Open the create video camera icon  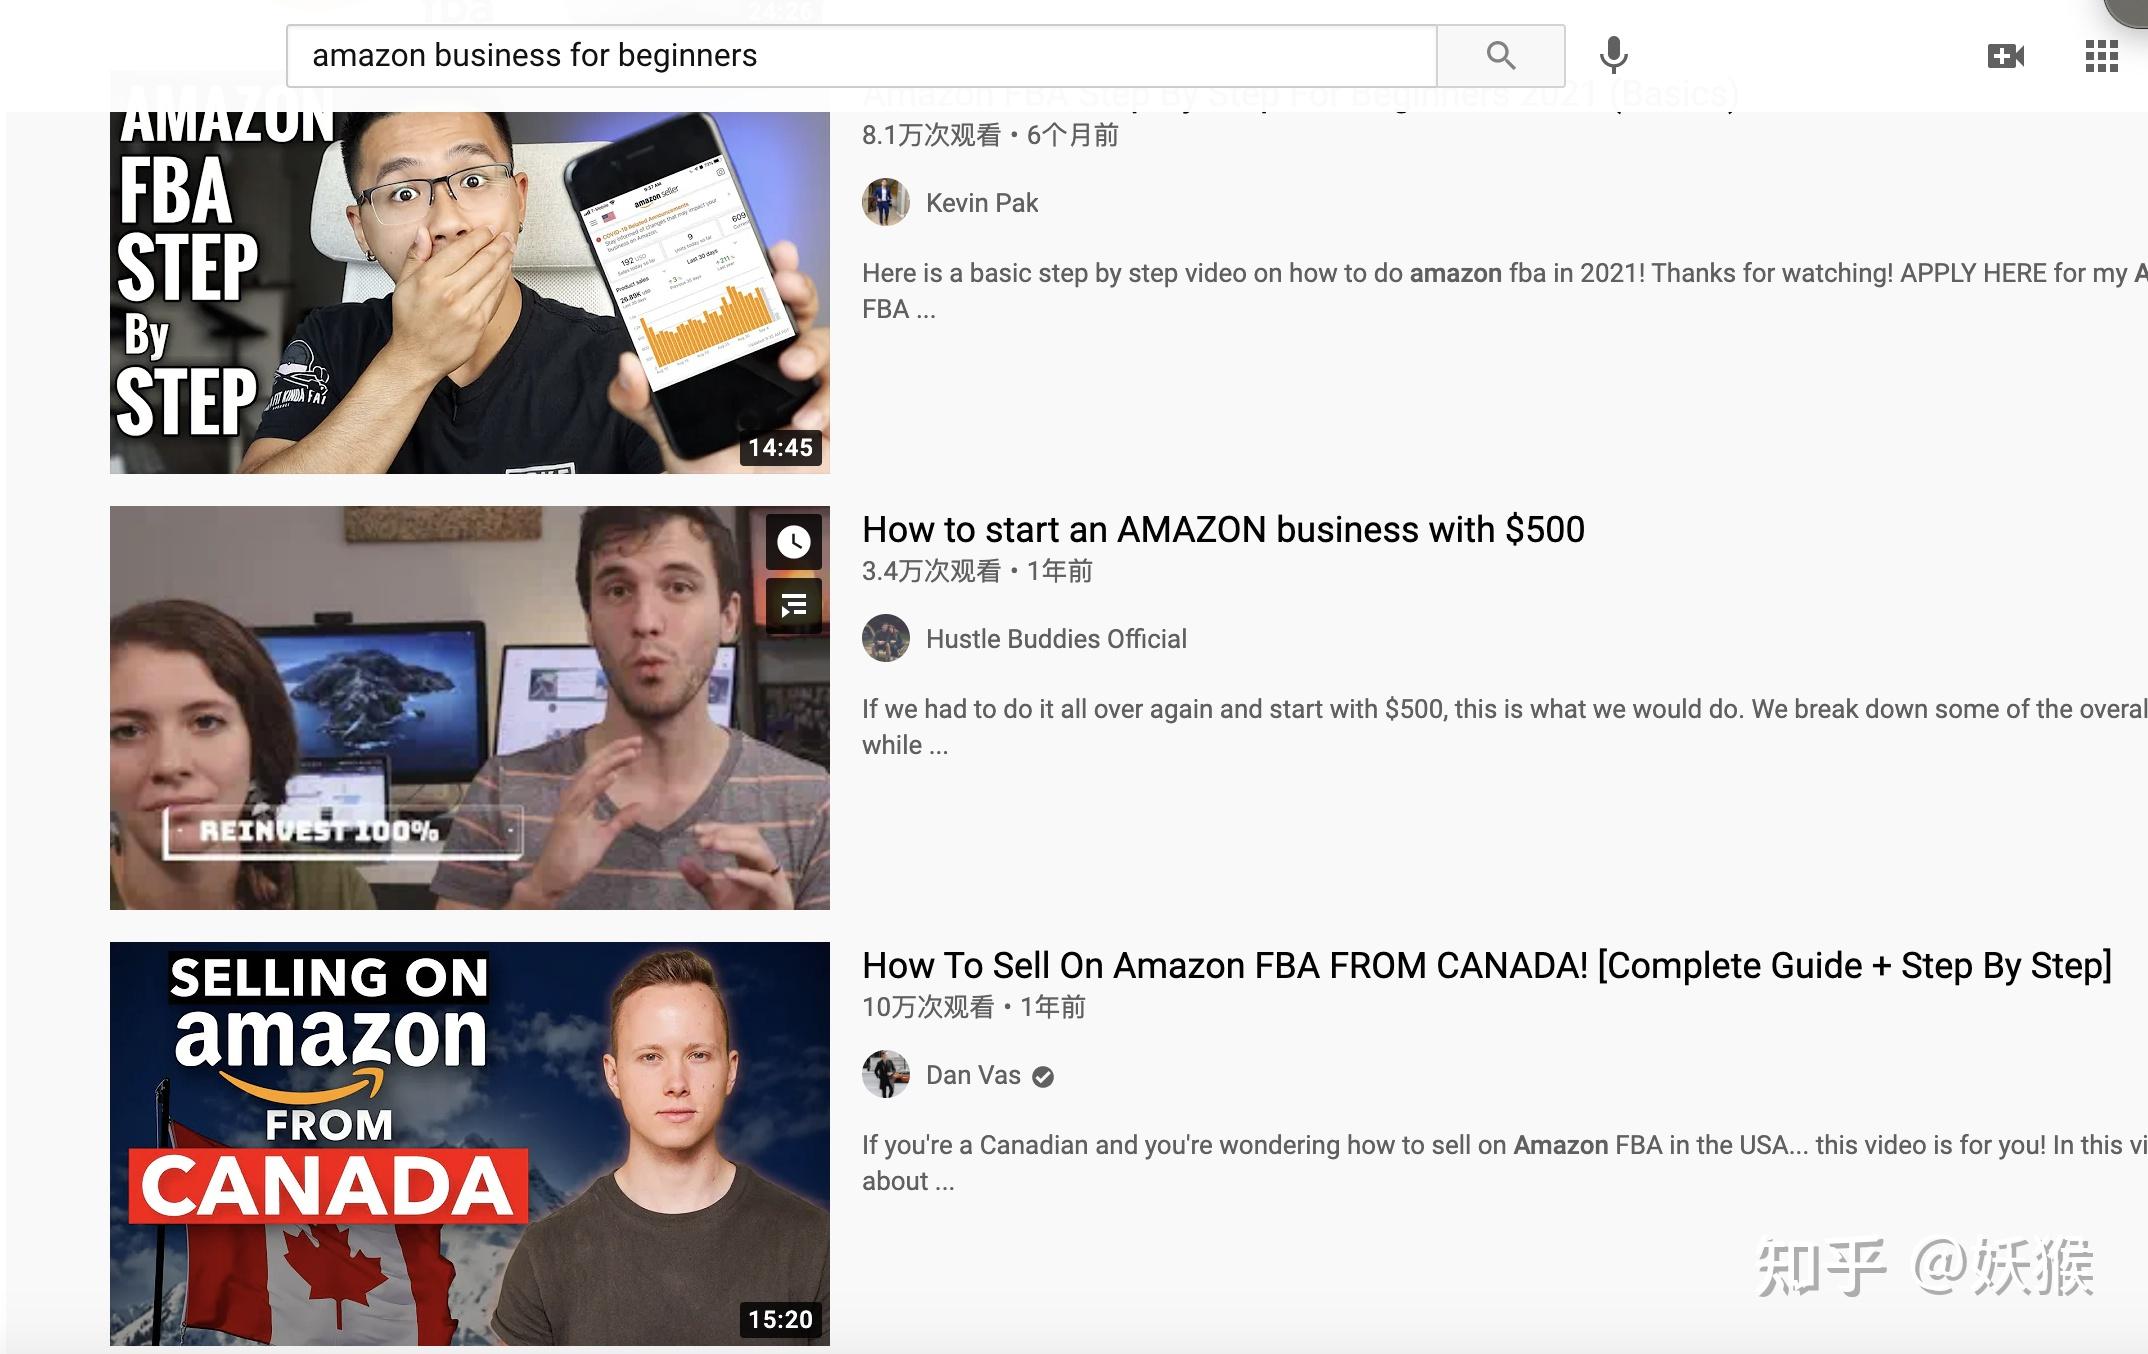(2005, 56)
